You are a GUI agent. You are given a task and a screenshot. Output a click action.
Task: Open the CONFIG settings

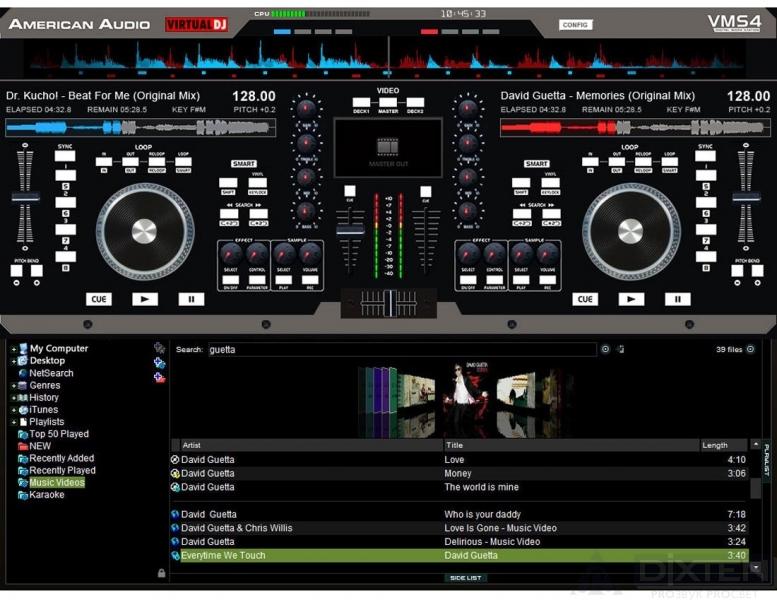coord(575,25)
